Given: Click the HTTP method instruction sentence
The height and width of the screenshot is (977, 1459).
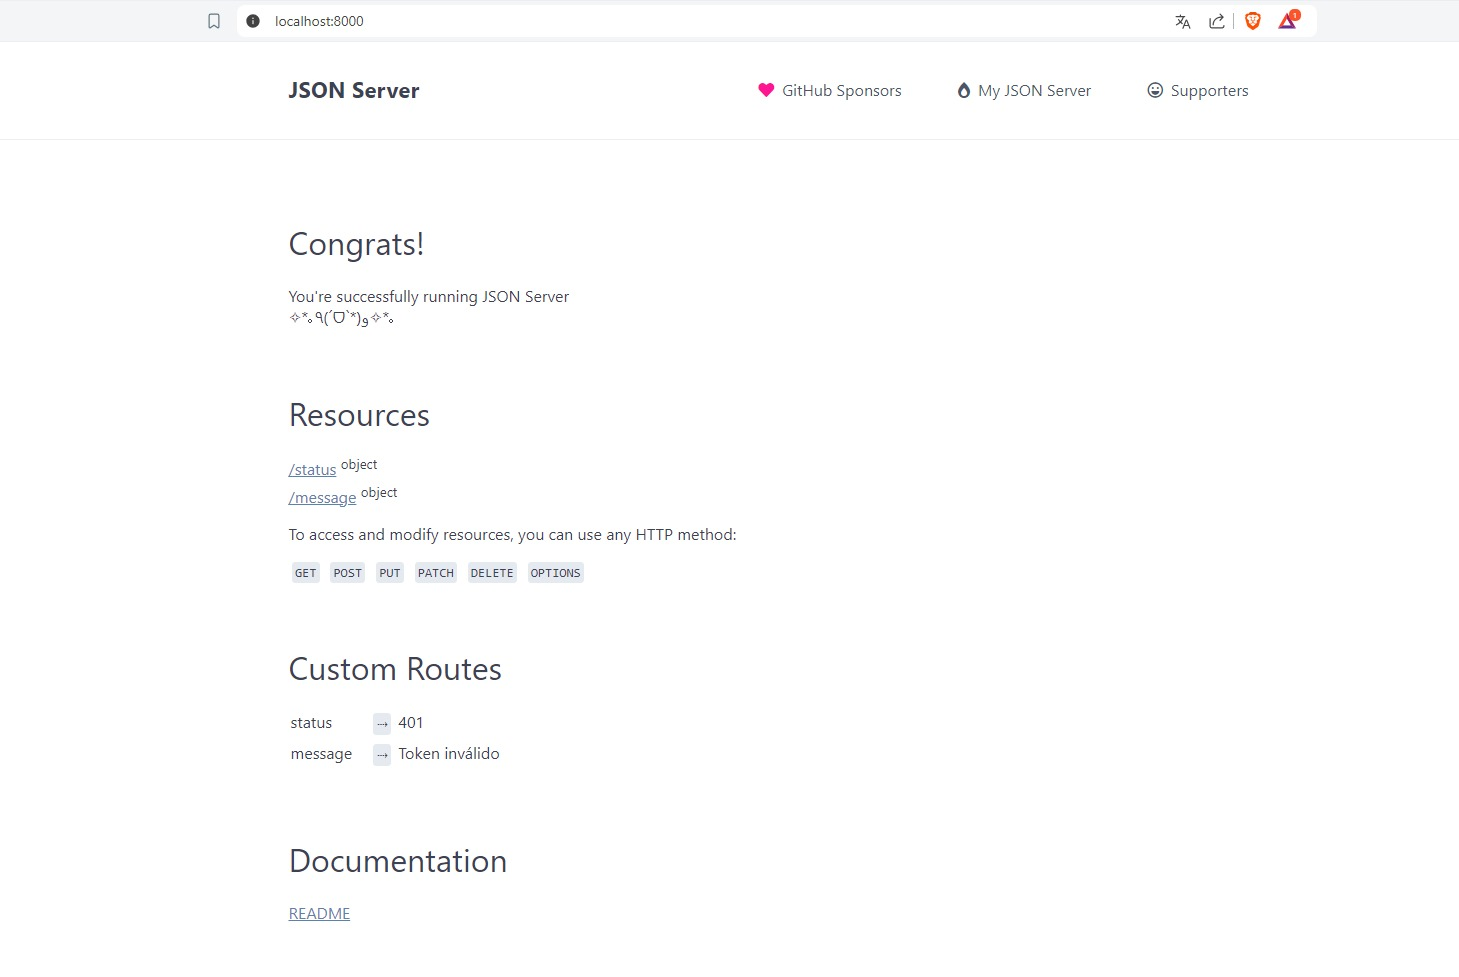Looking at the screenshot, I should tap(512, 535).
